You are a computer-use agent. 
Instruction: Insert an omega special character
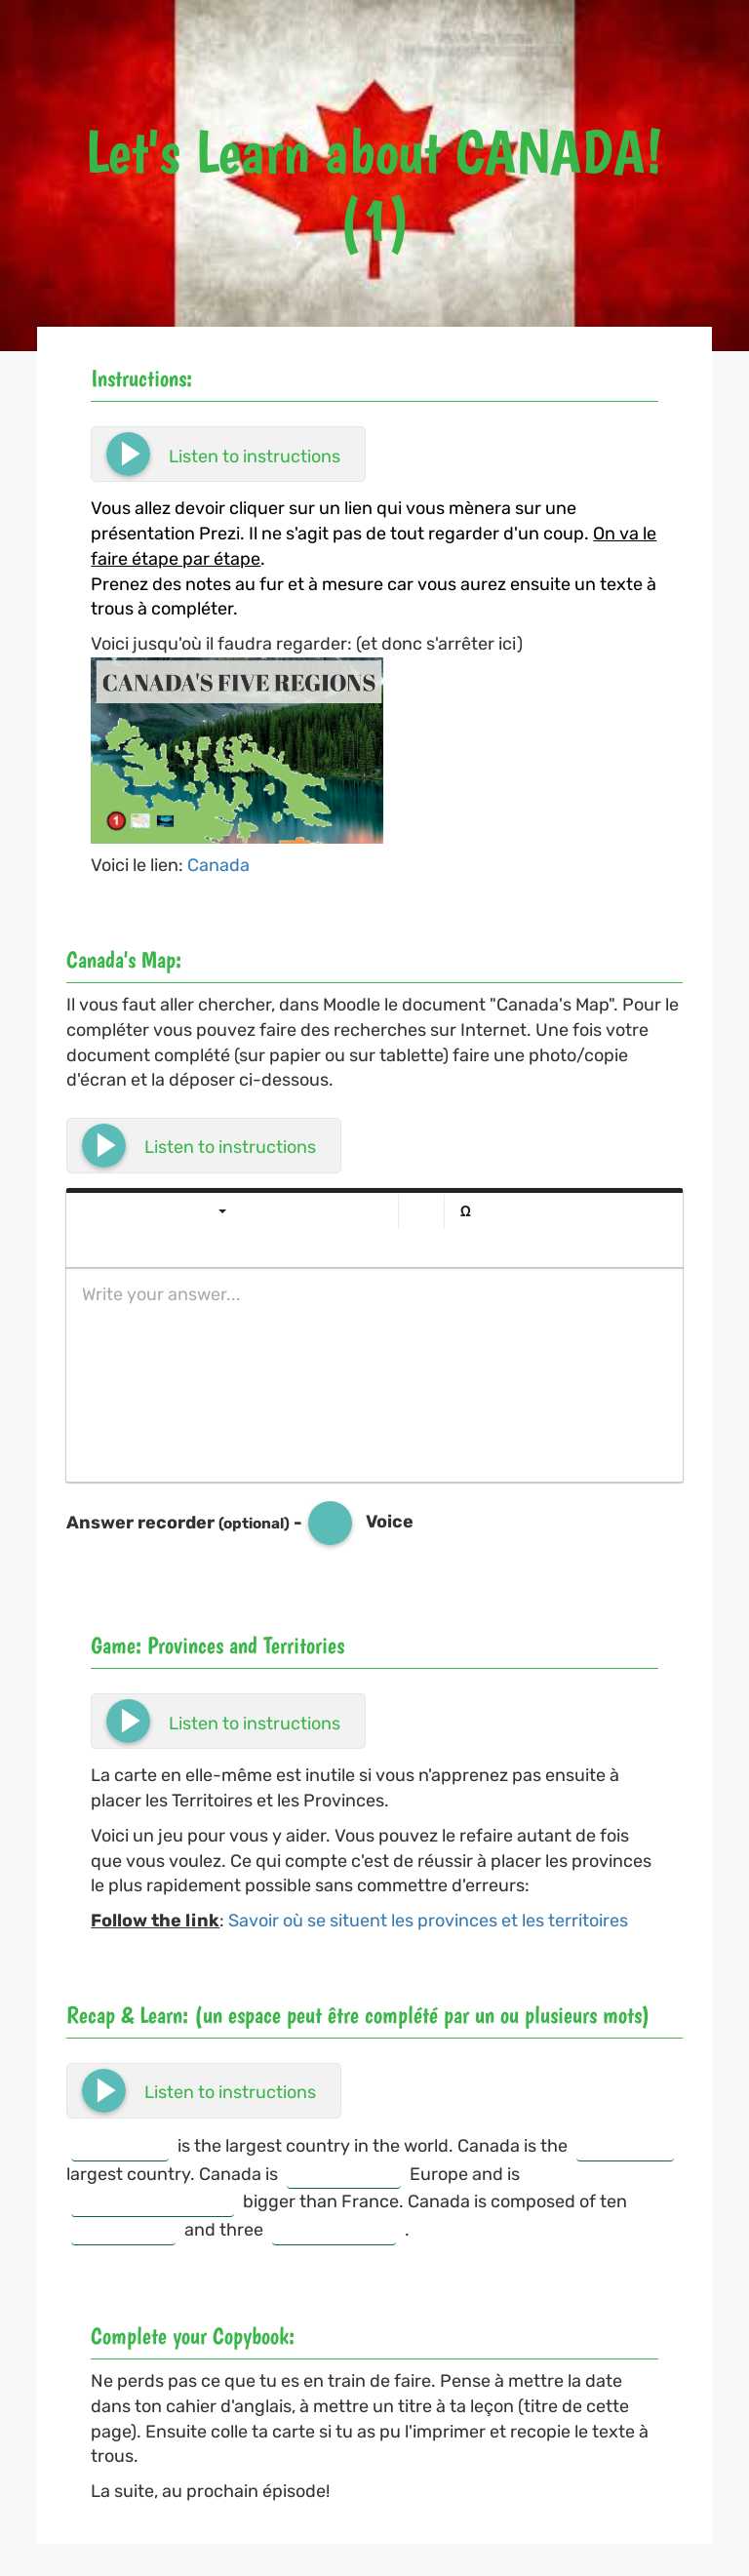(x=464, y=1211)
